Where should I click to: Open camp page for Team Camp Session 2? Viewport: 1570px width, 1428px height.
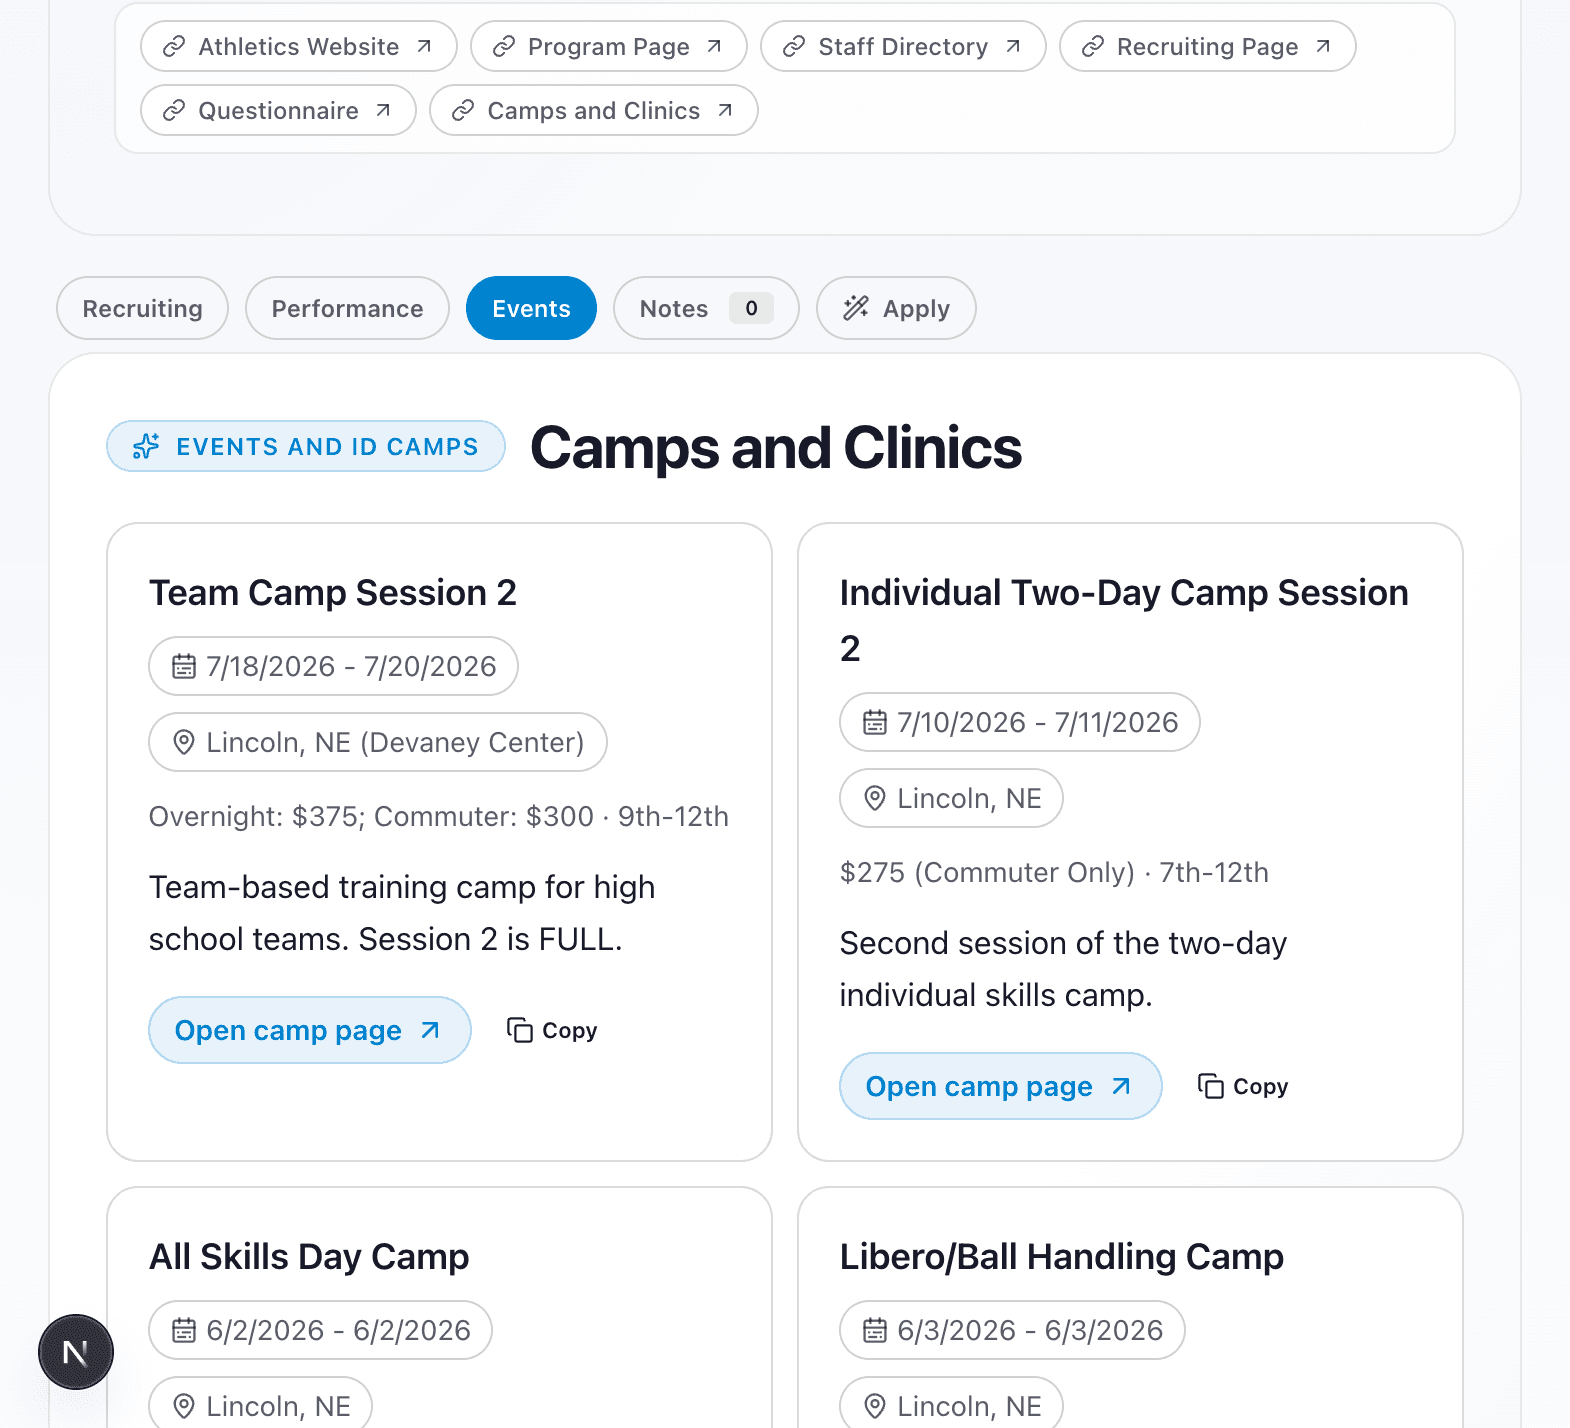pos(309,1029)
